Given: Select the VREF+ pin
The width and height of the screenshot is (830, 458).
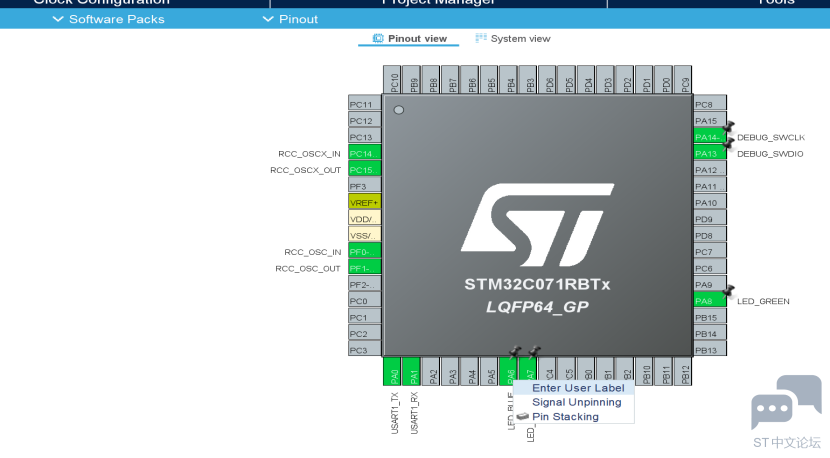Looking at the screenshot, I should click(x=364, y=203).
